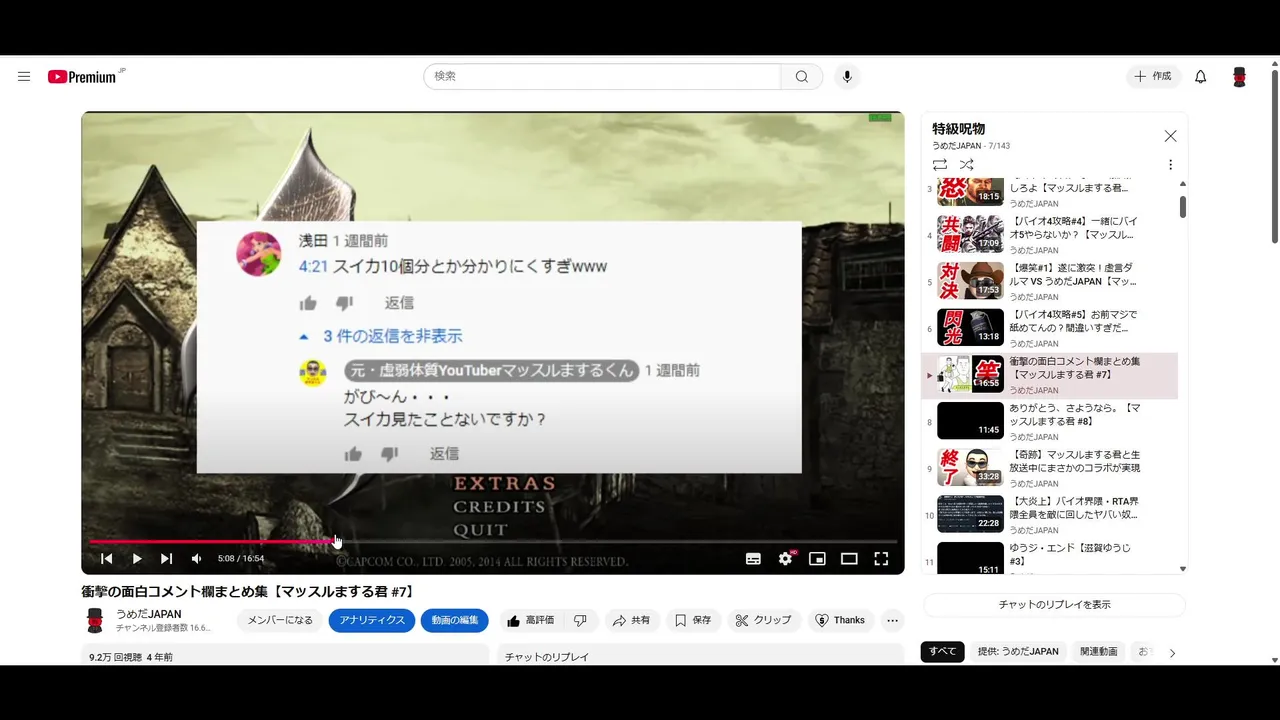Open アナリティクス analytics button
This screenshot has width=1280, height=720.
[x=372, y=620]
